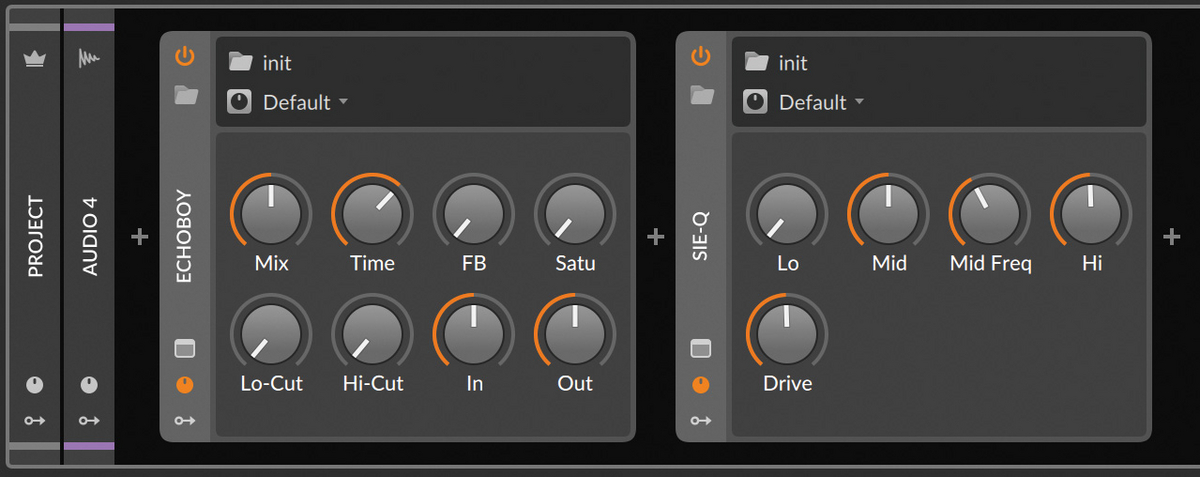
Task: Add device before ECHOBOY with plus button
Action: 139,237
